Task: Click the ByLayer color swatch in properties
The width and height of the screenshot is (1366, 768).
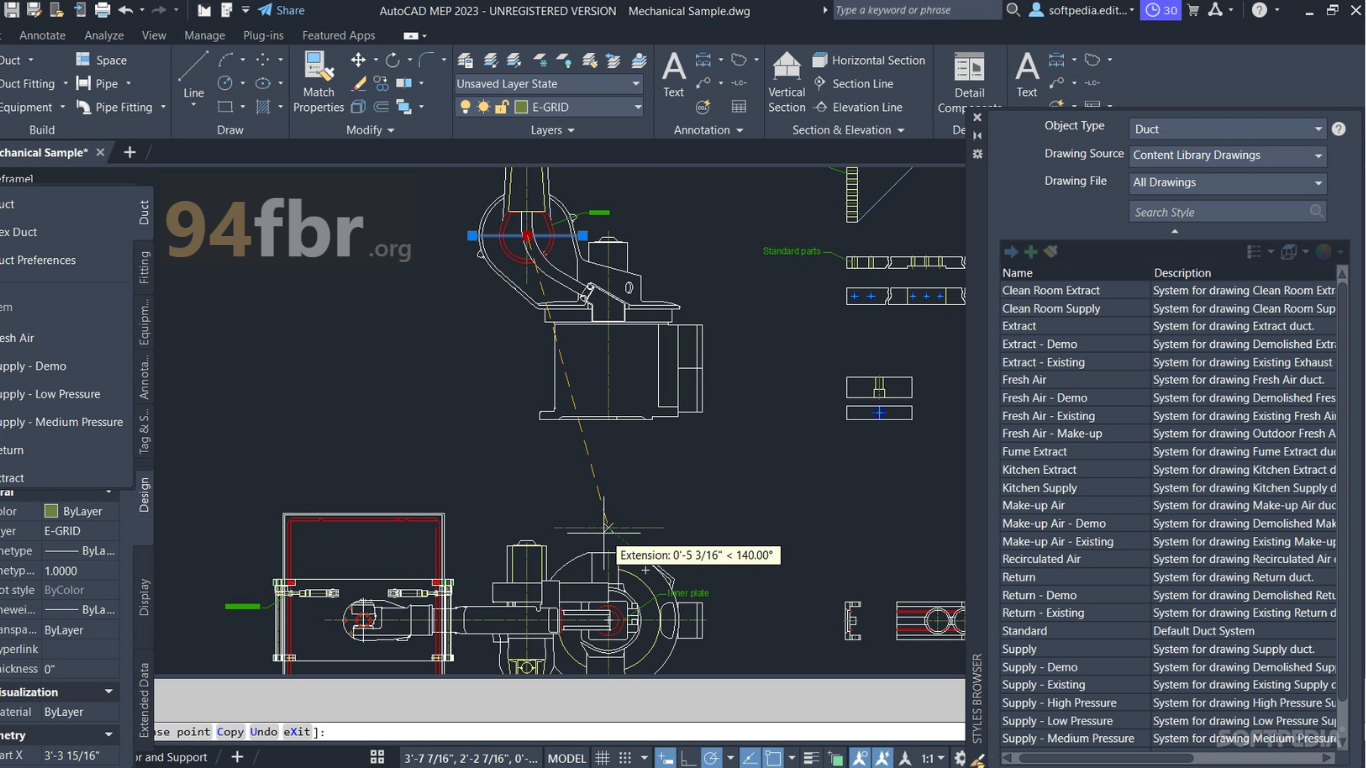Action: 51,511
